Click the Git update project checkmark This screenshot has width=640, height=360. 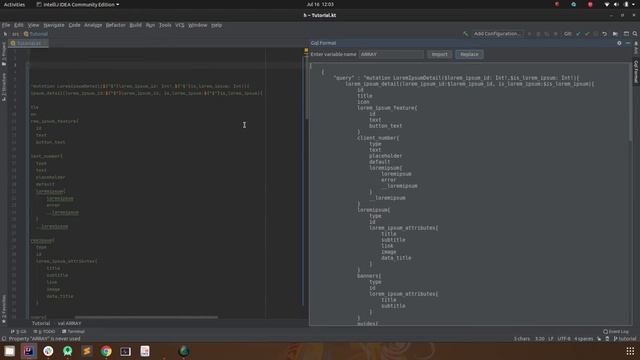pos(578,34)
